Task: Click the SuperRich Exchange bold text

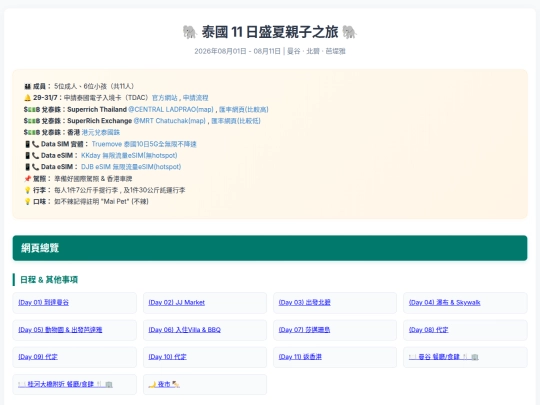Action: pyautogui.click(x=100, y=121)
